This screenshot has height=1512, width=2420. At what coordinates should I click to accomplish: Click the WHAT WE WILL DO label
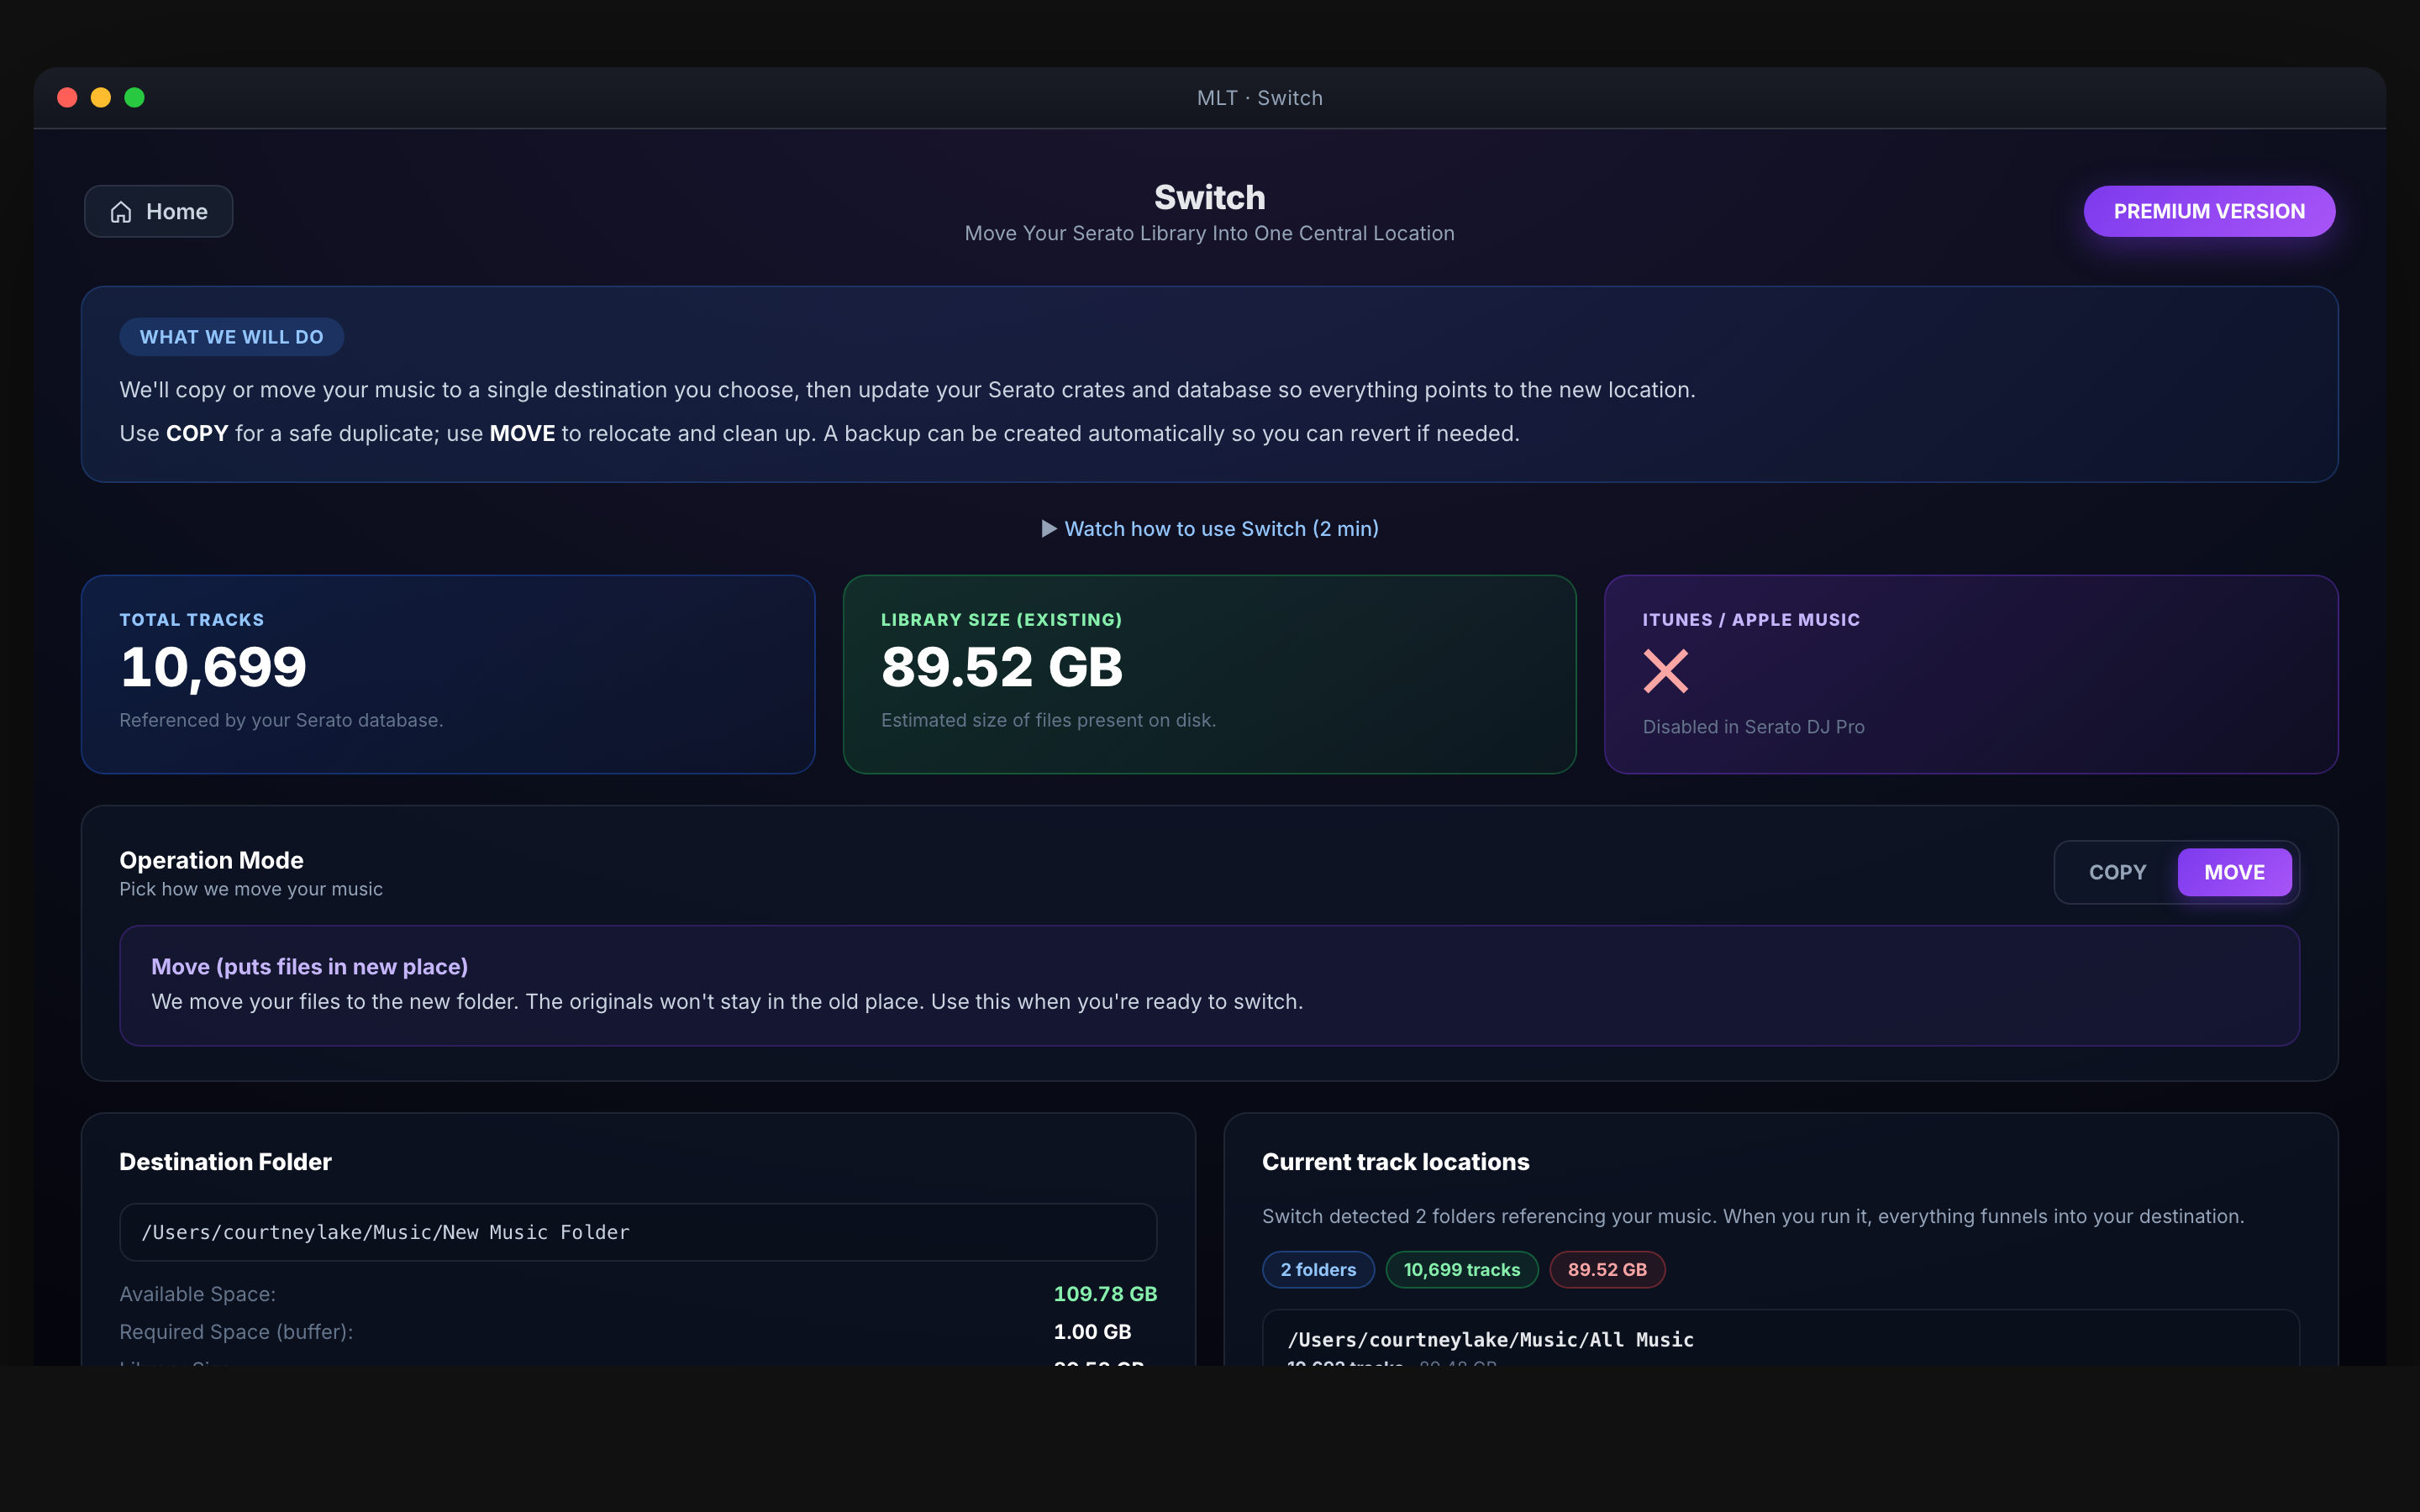point(231,337)
